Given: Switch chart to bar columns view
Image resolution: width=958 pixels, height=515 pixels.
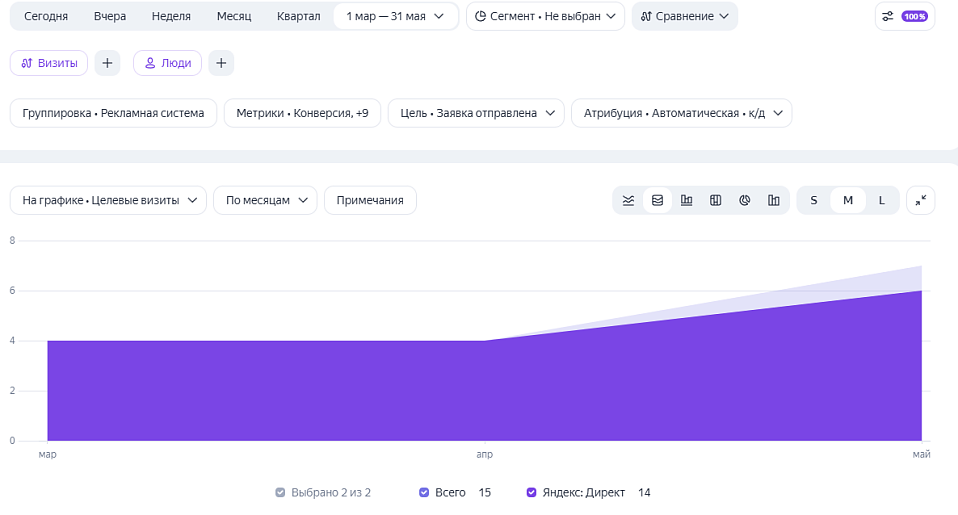Looking at the screenshot, I should (687, 200).
